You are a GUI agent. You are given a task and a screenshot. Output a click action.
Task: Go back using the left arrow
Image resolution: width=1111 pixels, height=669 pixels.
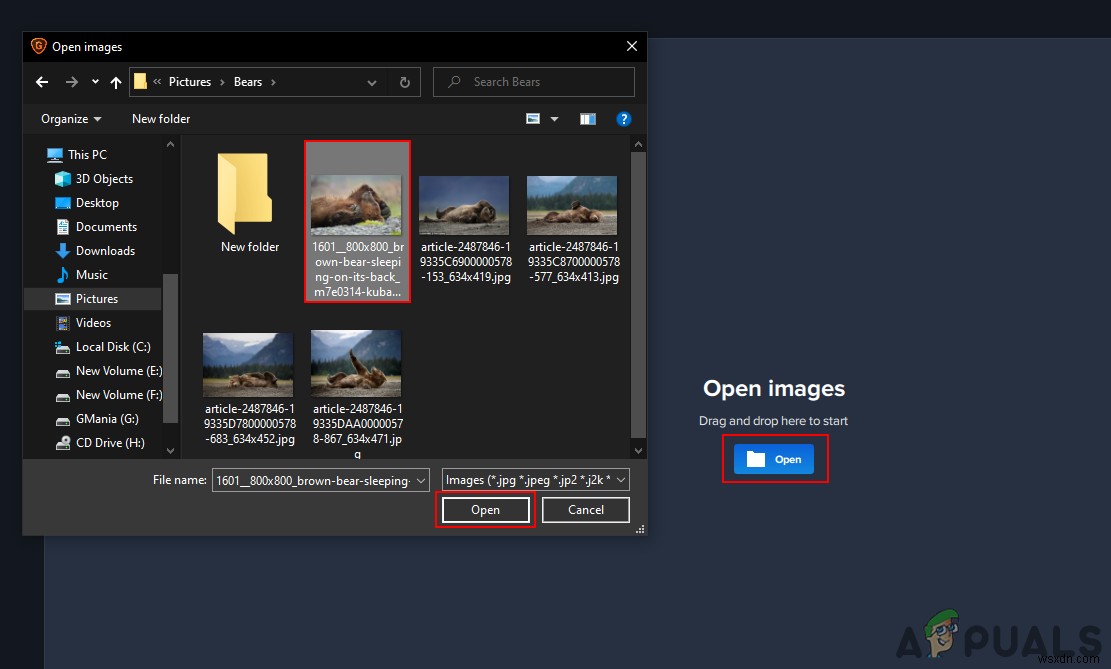(42, 82)
